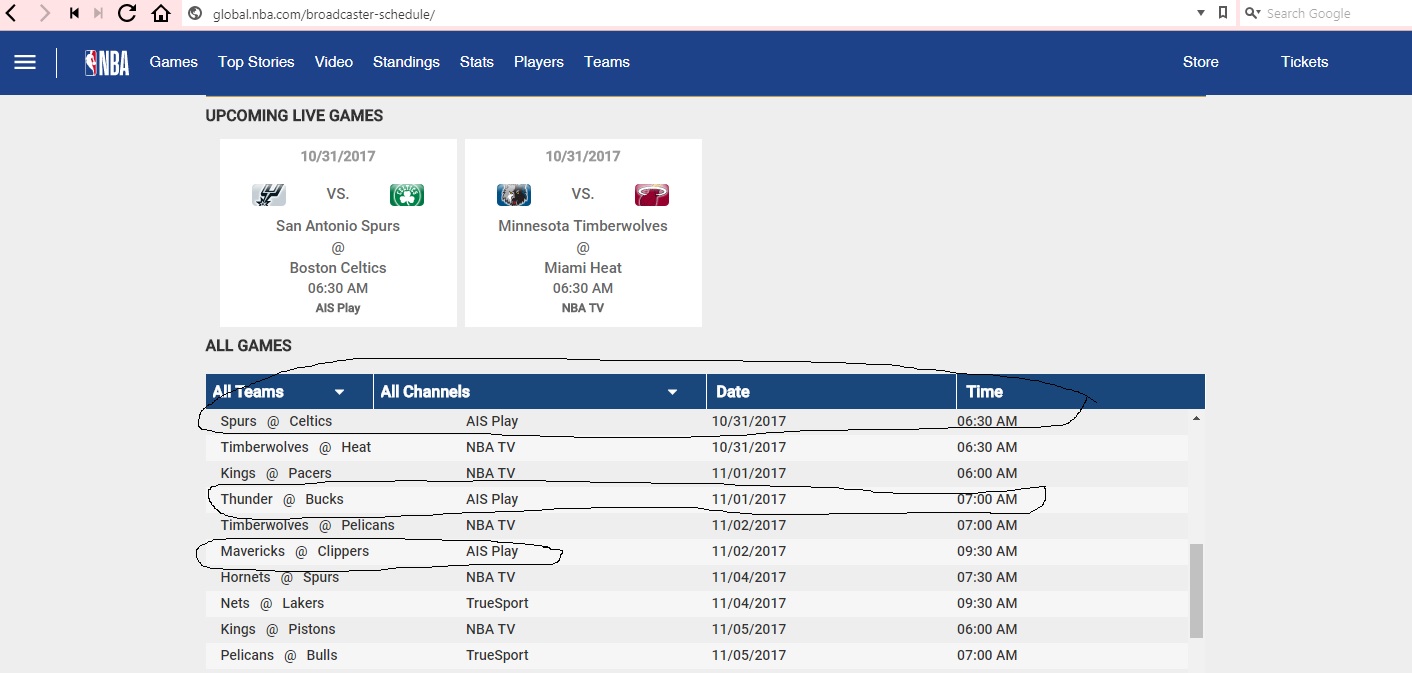1412x673 pixels.
Task: Bookmark this page icon
Action: click(x=1222, y=13)
